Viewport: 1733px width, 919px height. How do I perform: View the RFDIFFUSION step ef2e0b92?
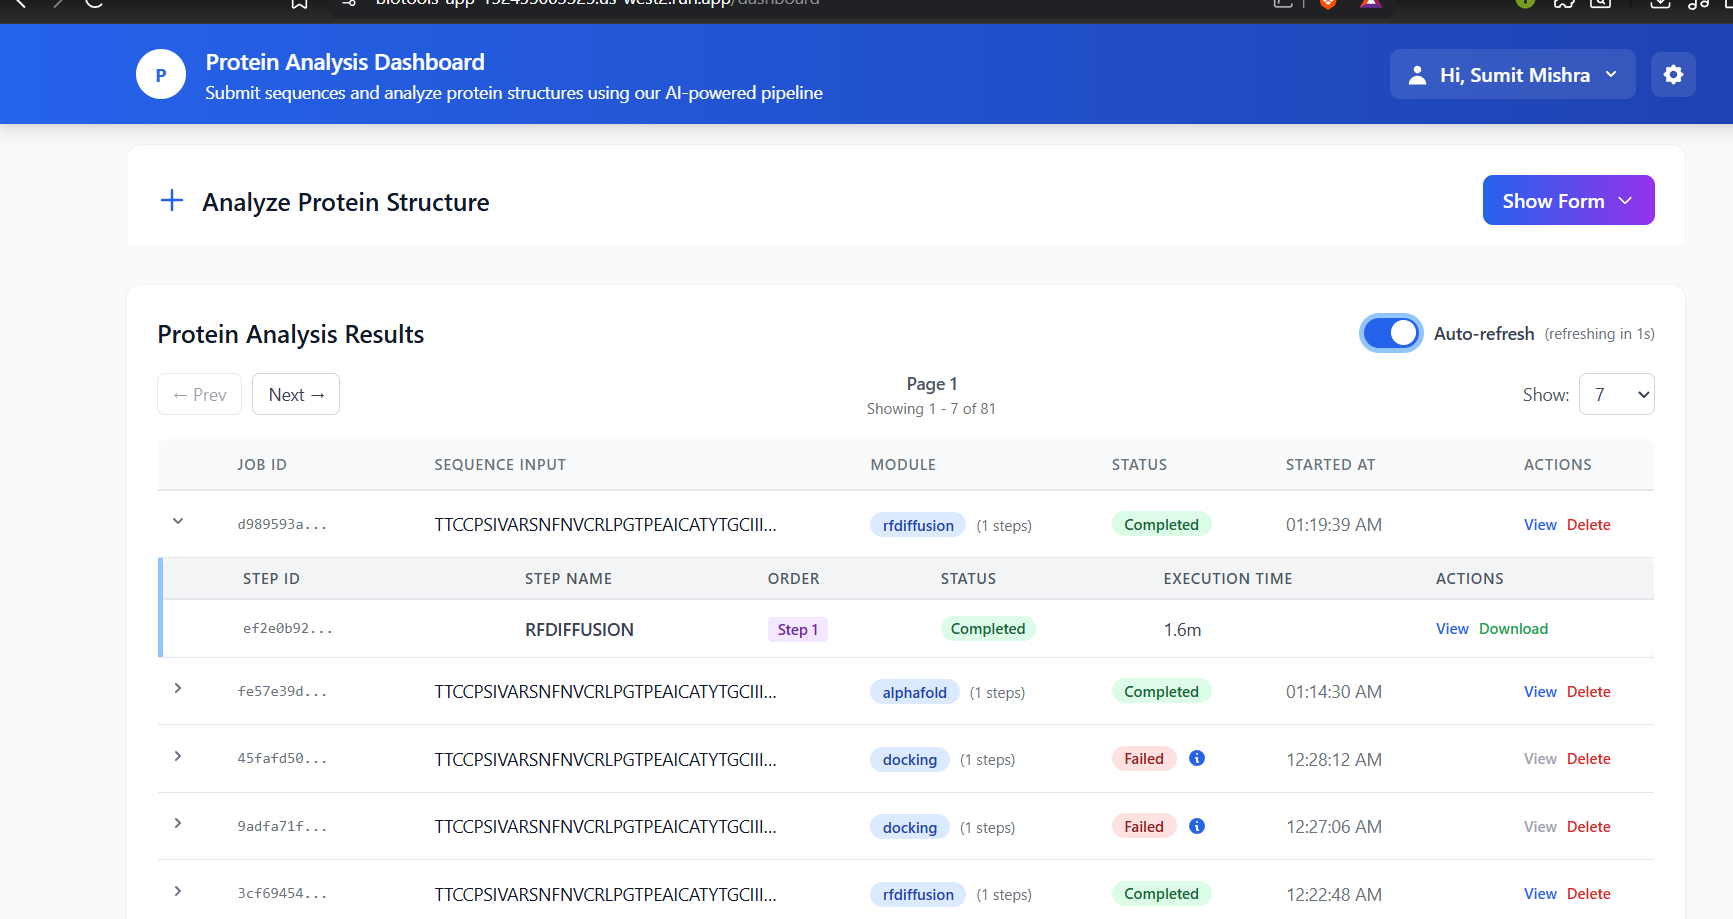1452,629
